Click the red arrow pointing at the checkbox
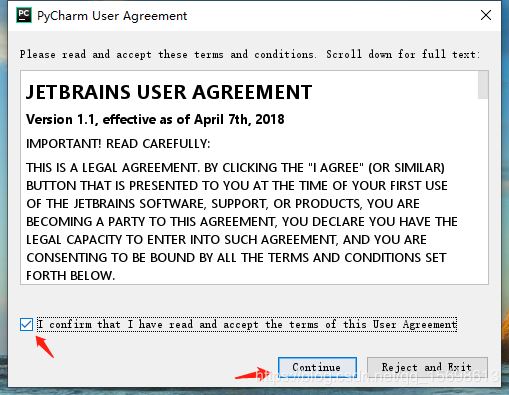The image size is (509, 395). tap(45, 347)
